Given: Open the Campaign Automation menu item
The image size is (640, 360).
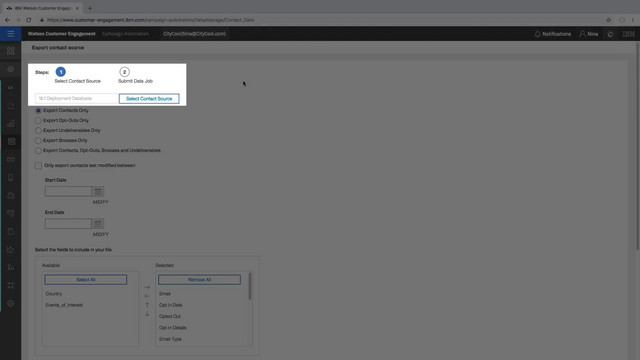Looking at the screenshot, I should [x=125, y=34].
